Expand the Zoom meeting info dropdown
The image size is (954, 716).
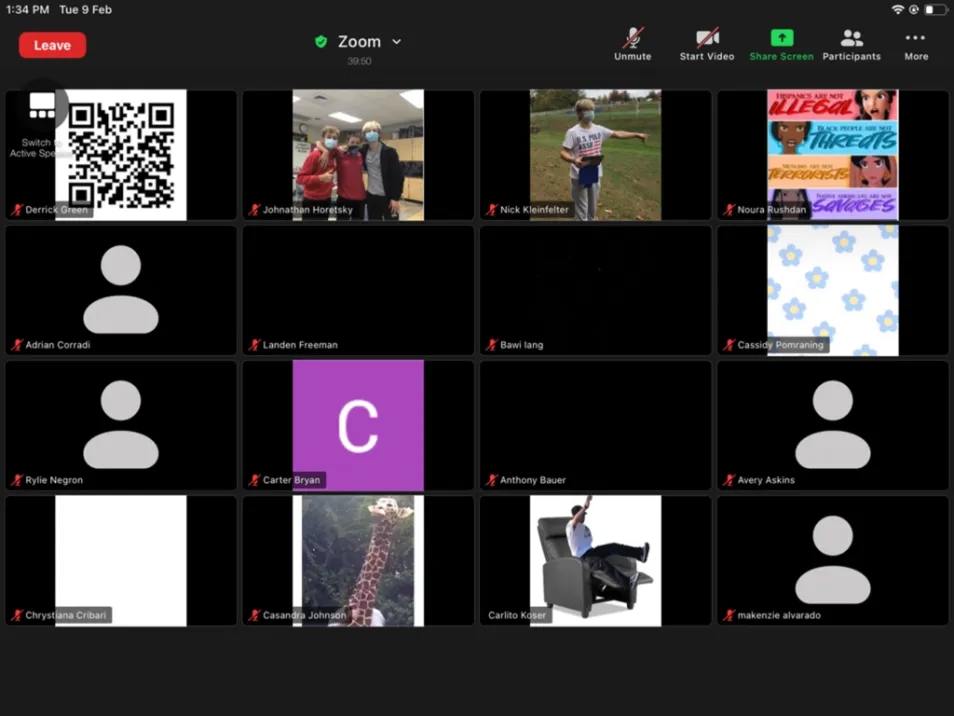[396, 42]
